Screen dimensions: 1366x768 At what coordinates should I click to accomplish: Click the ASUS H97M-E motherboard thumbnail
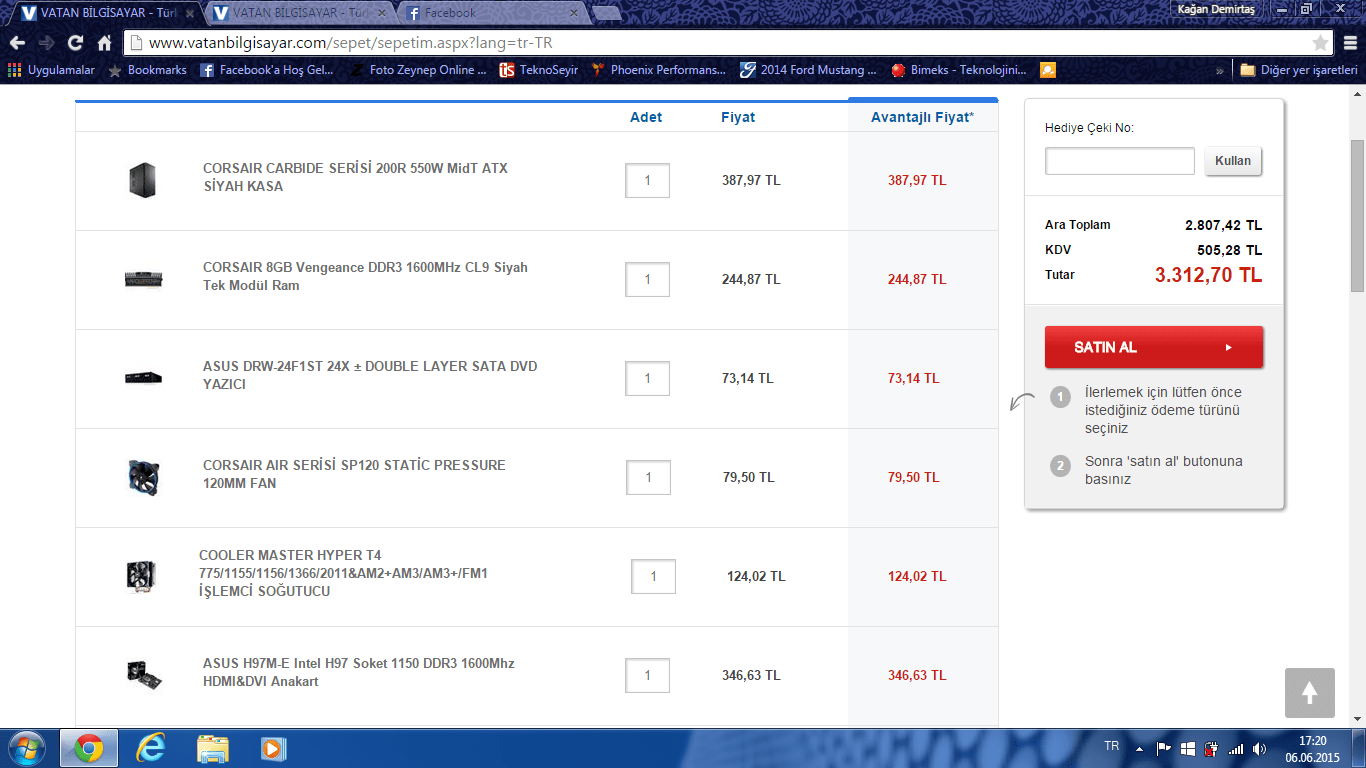pos(144,673)
